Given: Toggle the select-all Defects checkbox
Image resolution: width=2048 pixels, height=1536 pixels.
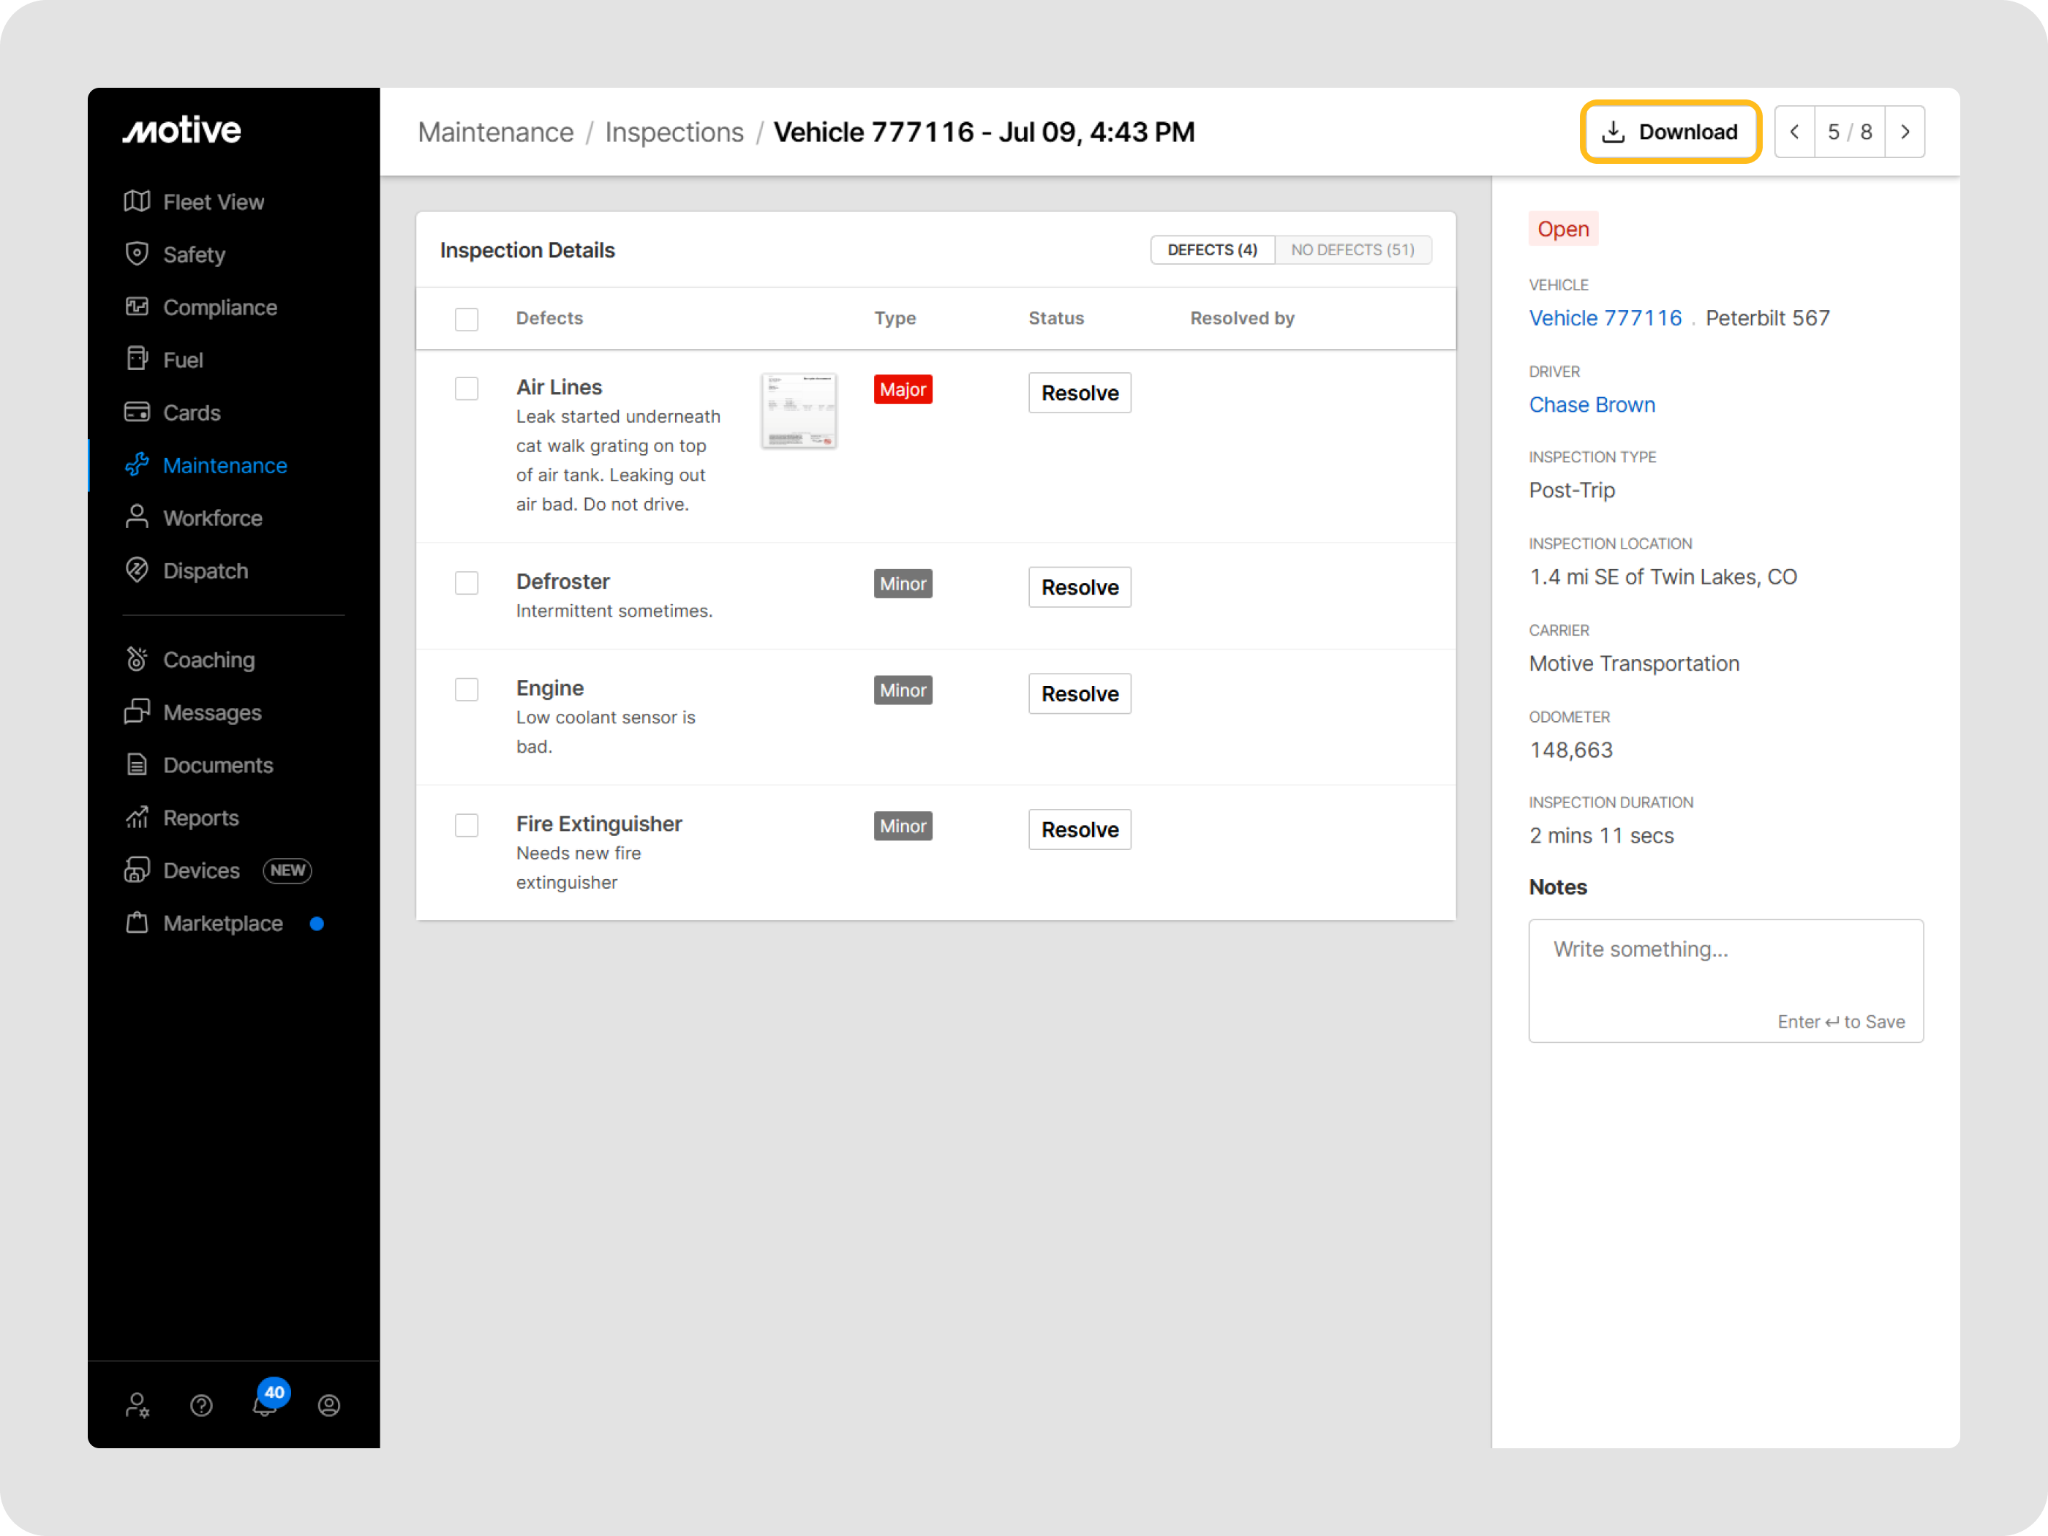Looking at the screenshot, I should click(467, 319).
